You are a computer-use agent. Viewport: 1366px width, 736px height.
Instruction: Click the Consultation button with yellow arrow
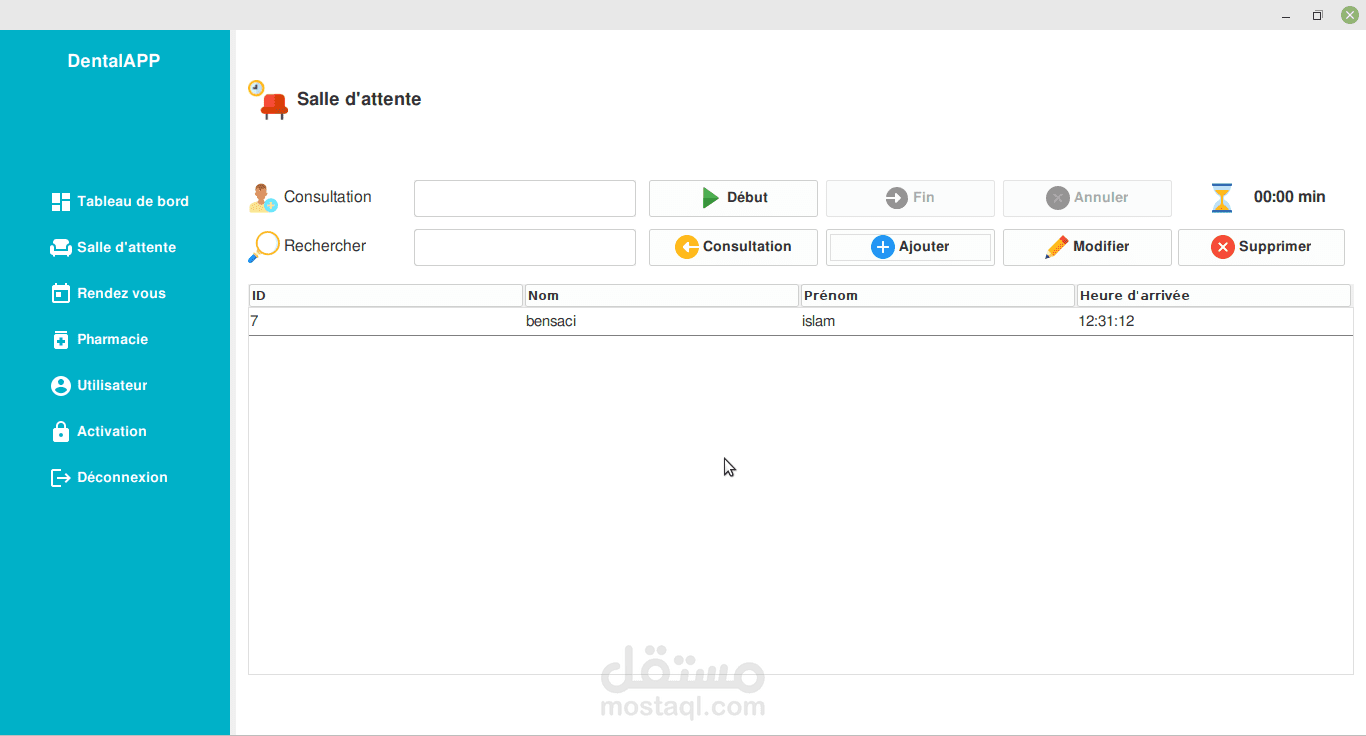point(733,247)
